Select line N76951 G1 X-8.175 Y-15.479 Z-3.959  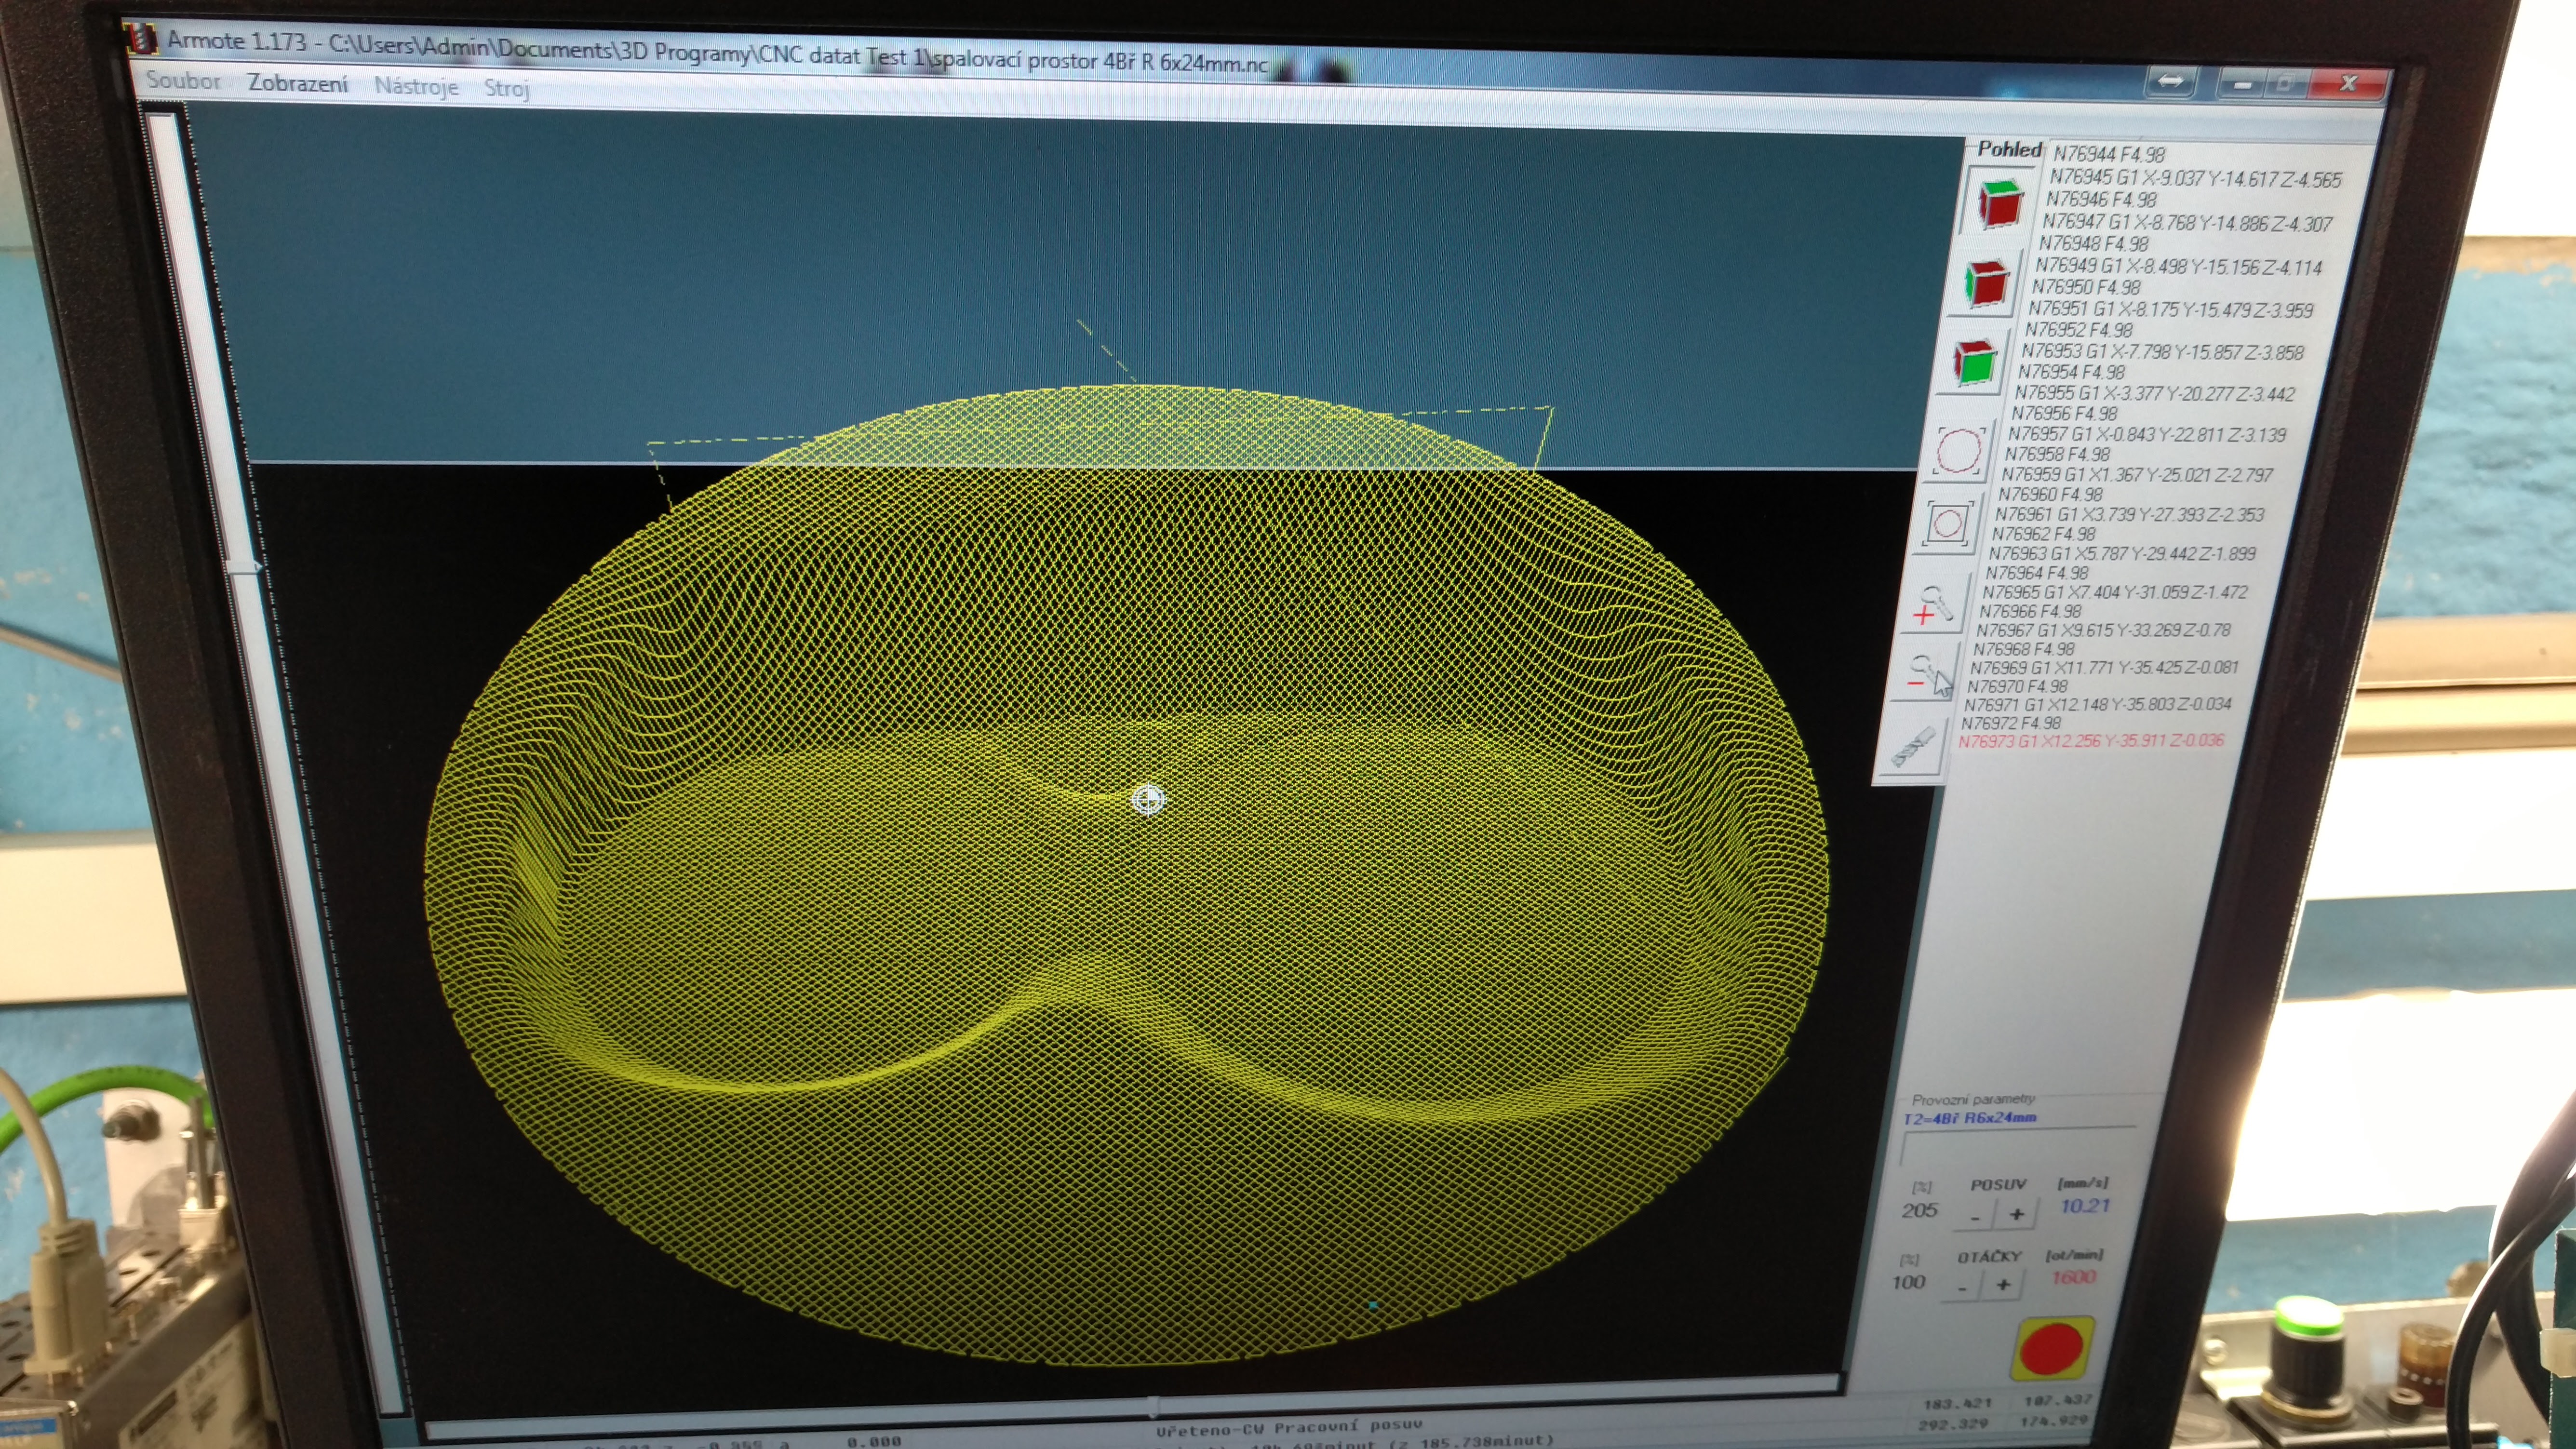click(x=2170, y=309)
